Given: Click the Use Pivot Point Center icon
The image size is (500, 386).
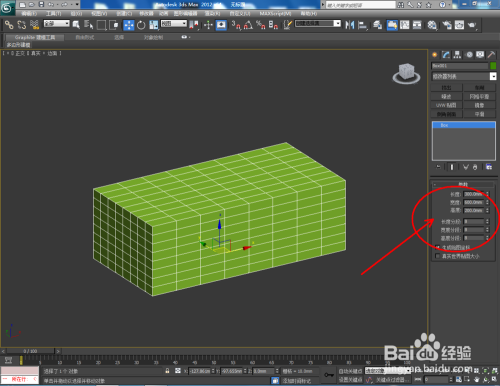Looking at the screenshot, I should tap(194, 25).
